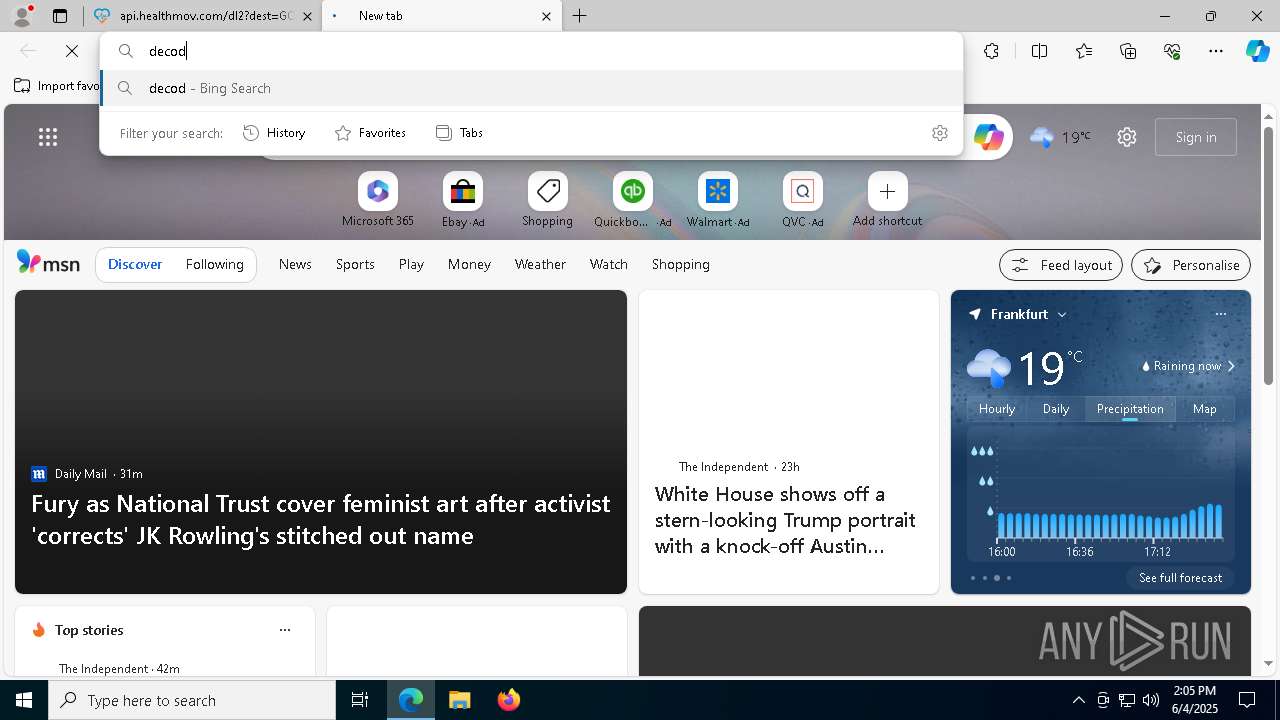Stop loading the page
The image size is (1280, 720).
click(x=72, y=51)
